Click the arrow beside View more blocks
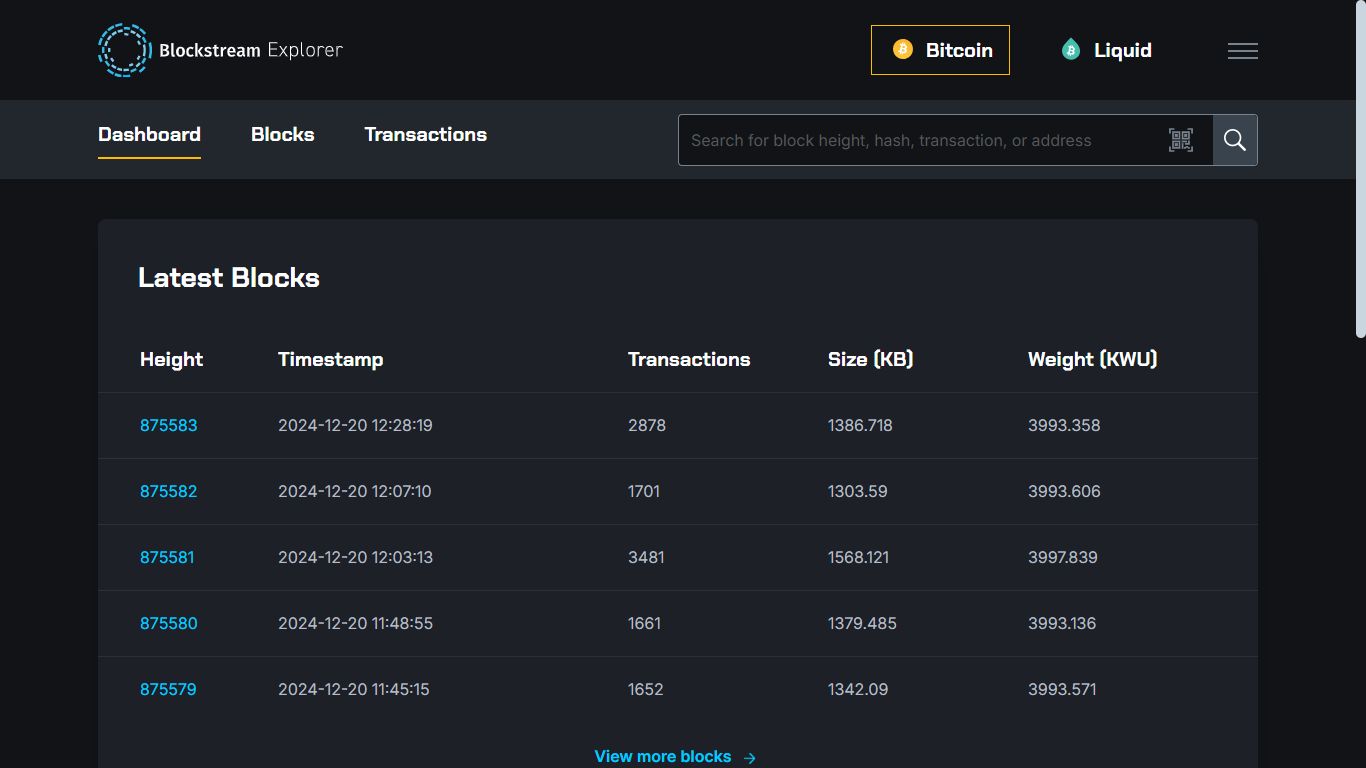The width and height of the screenshot is (1366, 768). point(750,758)
